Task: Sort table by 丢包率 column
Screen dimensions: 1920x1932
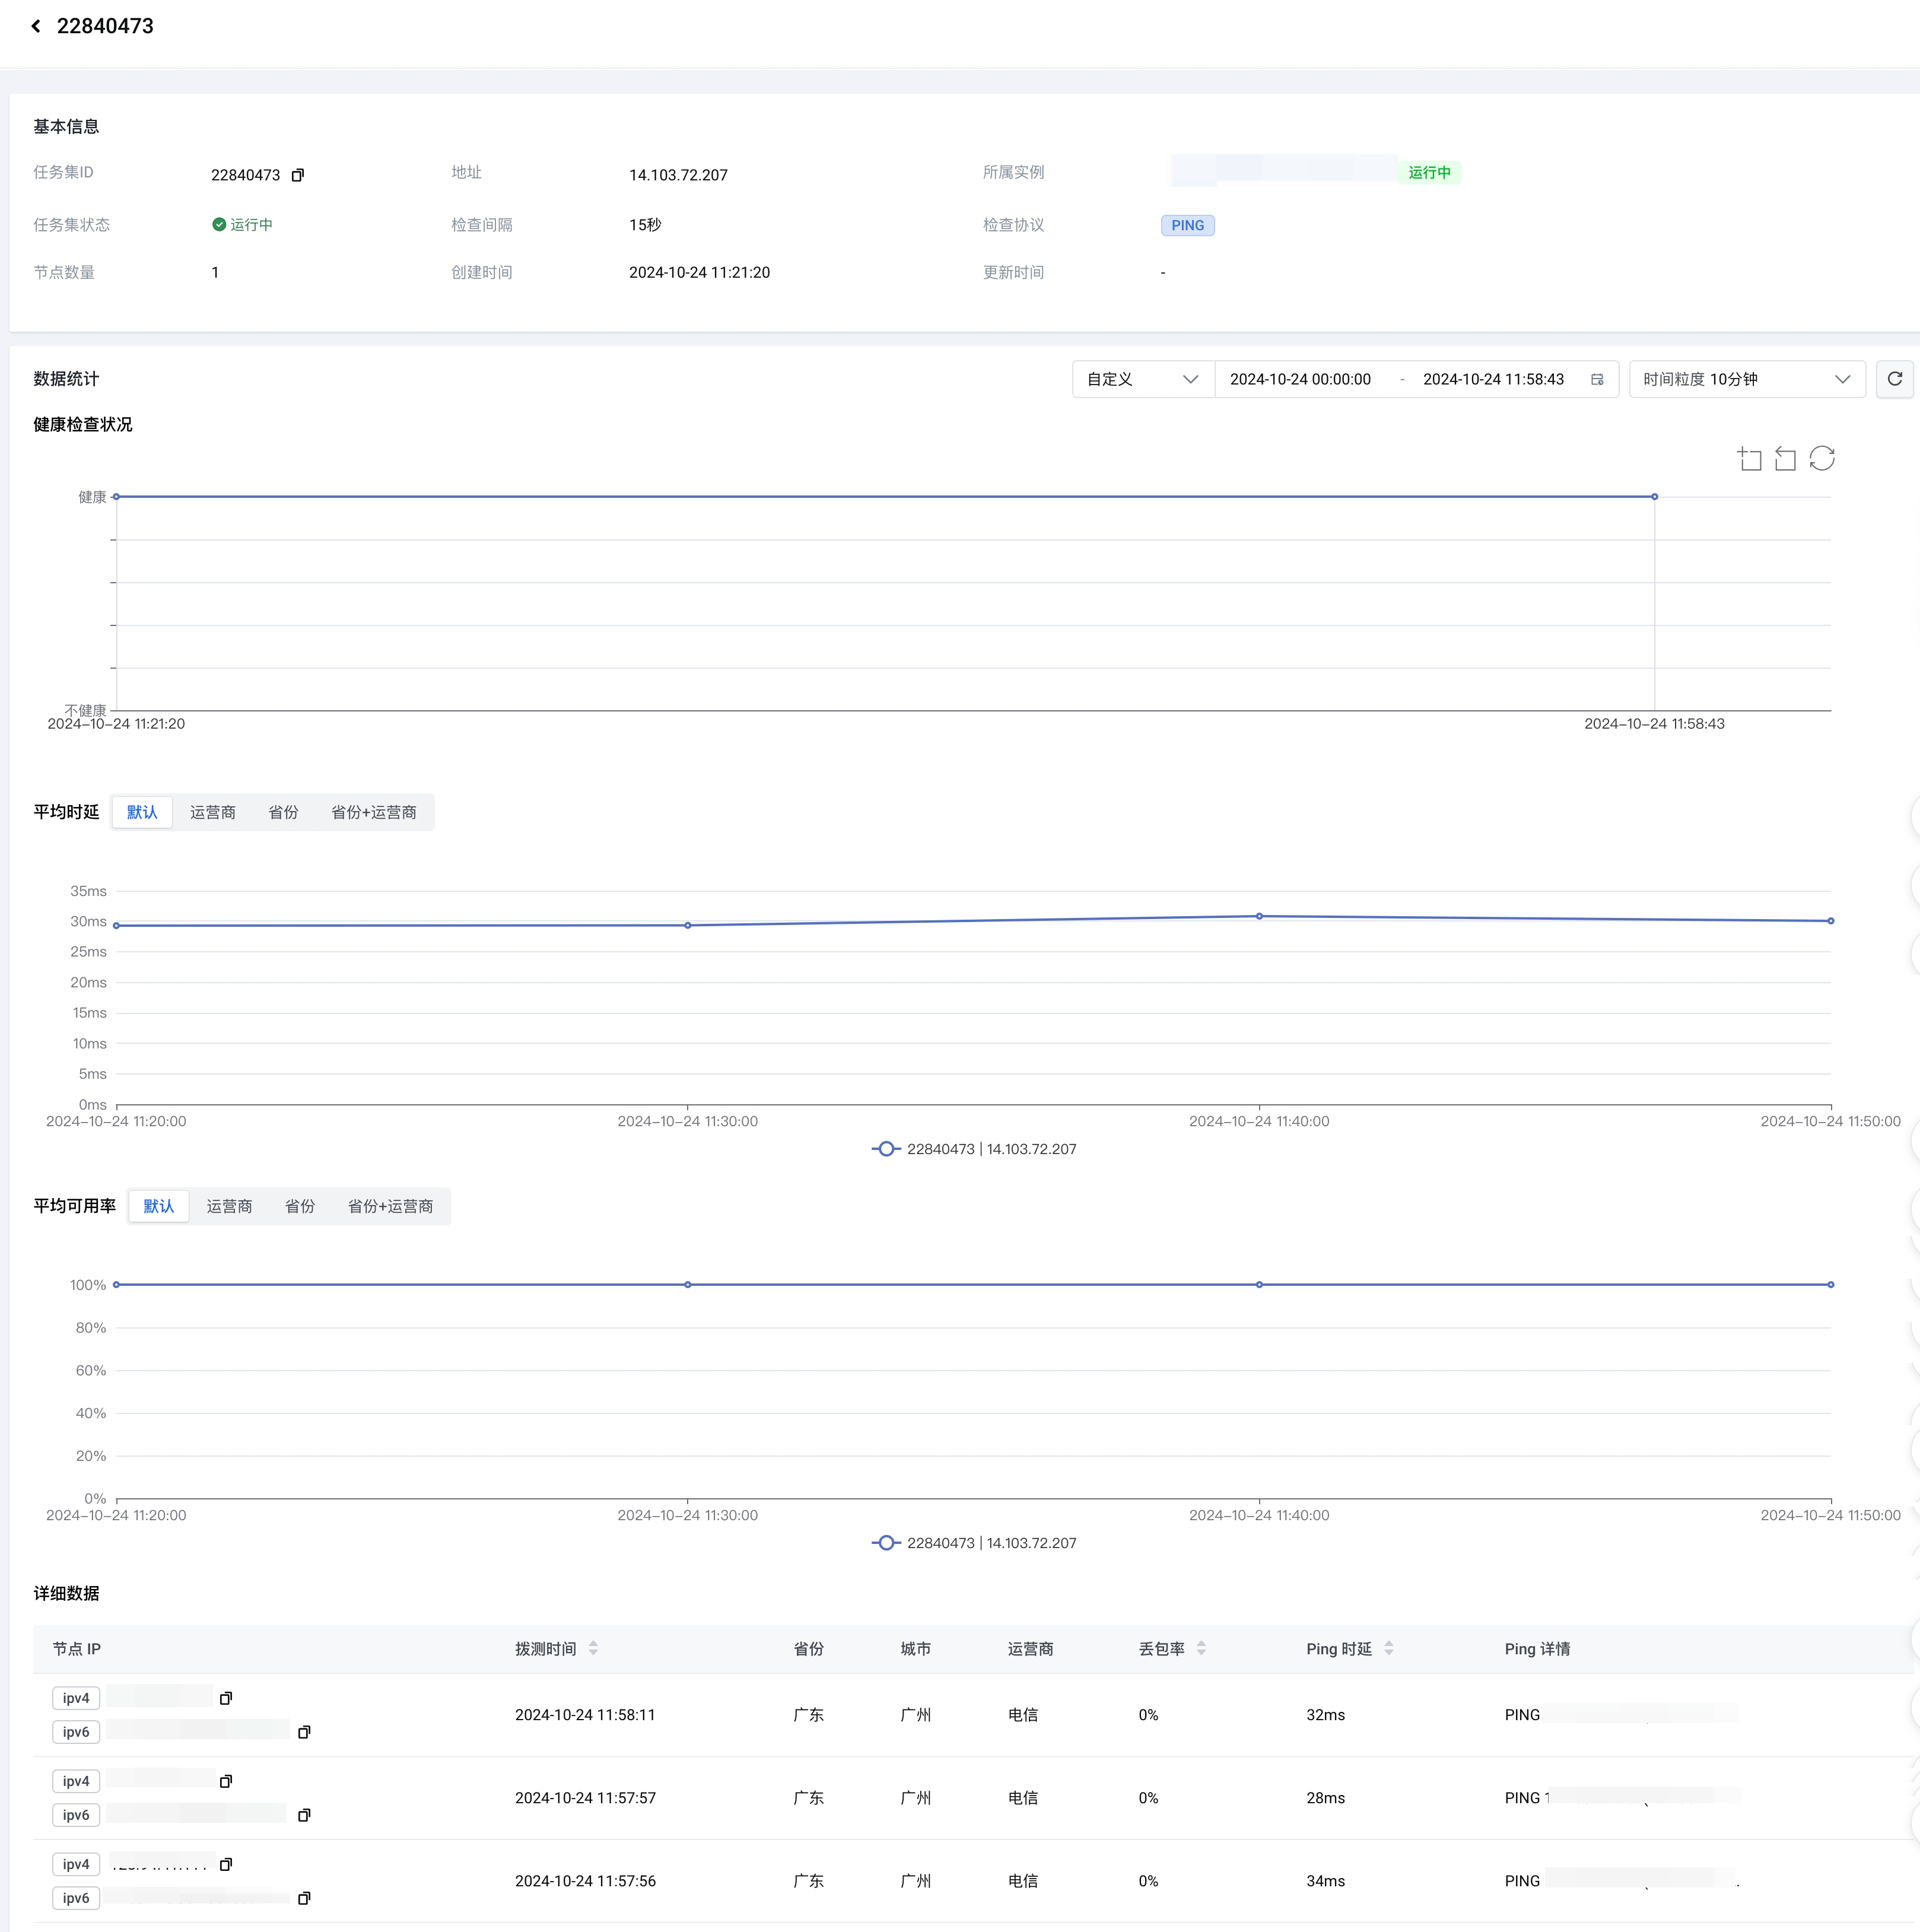Action: tap(1201, 1648)
